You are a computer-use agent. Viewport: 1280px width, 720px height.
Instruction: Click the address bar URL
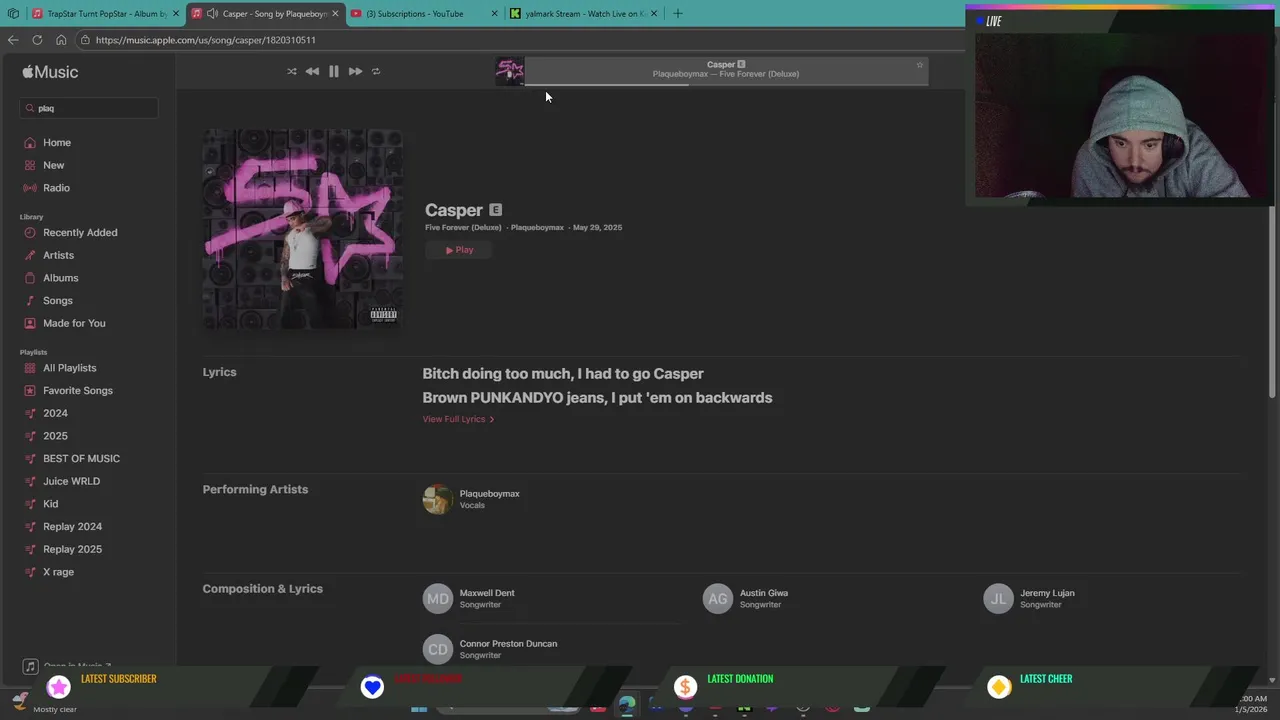pos(206,40)
